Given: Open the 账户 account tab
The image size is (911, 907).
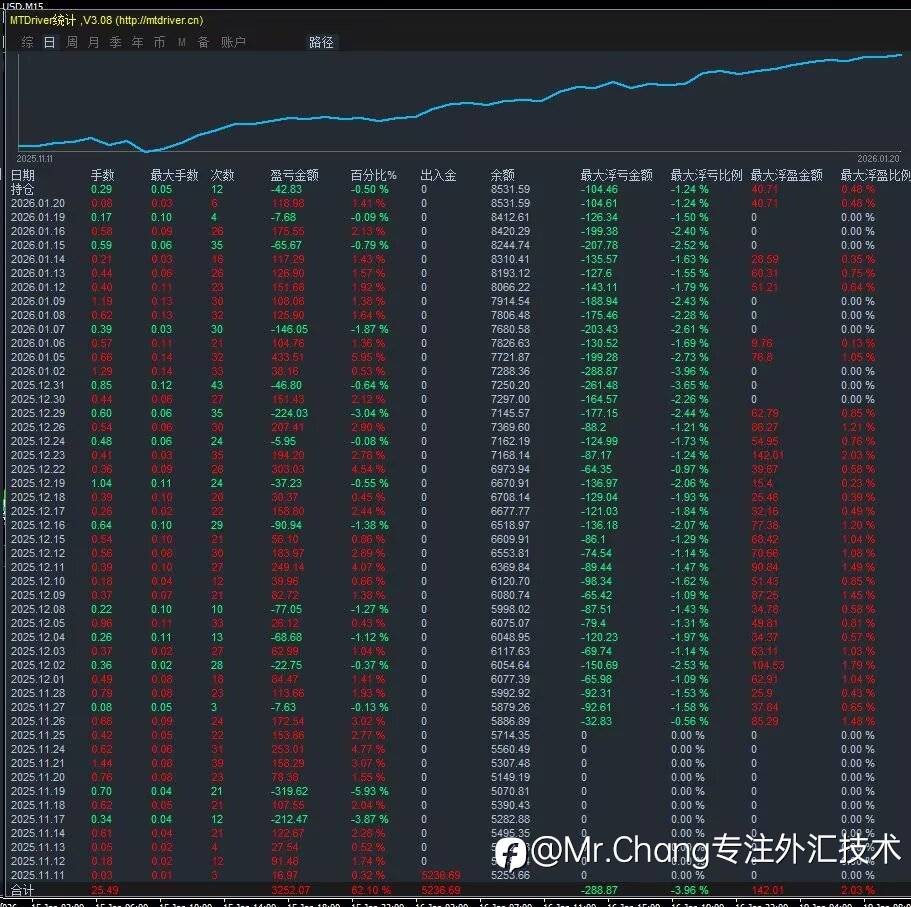Looking at the screenshot, I should coord(233,42).
